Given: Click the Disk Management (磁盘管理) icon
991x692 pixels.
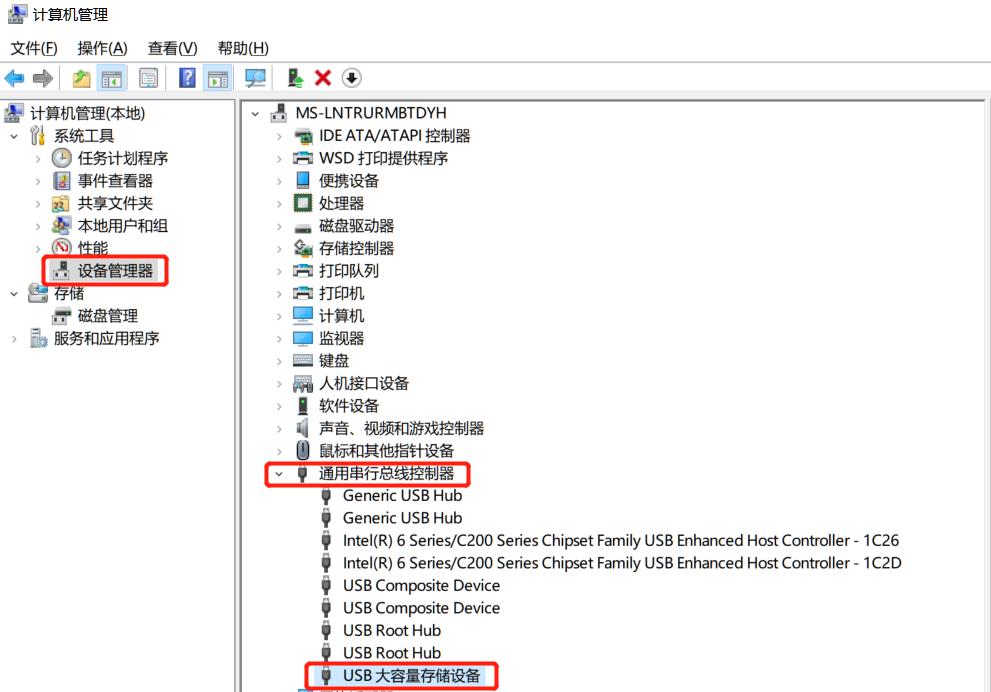Looking at the screenshot, I should (x=61, y=315).
